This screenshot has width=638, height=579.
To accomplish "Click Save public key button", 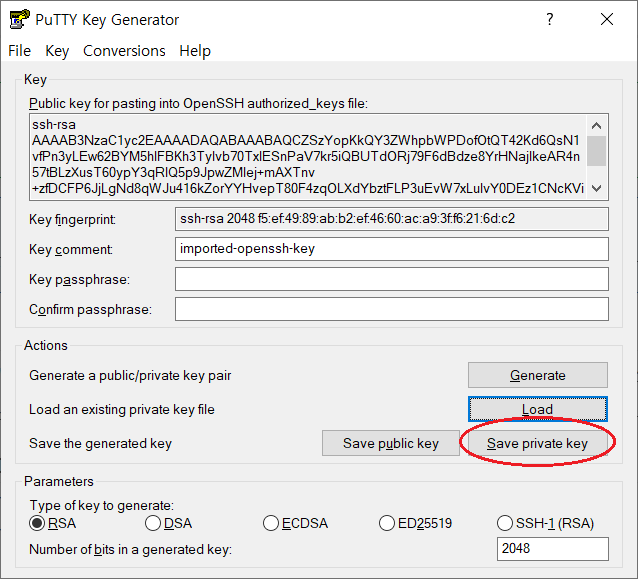I will click(x=391, y=443).
